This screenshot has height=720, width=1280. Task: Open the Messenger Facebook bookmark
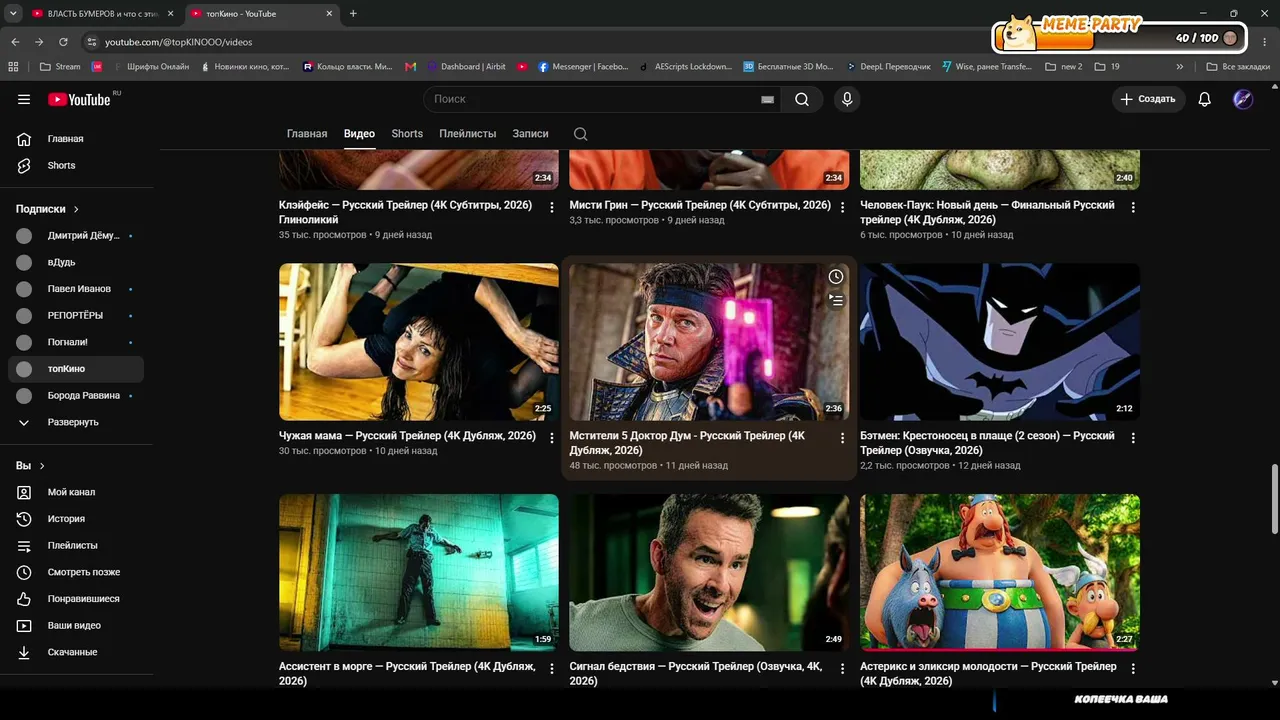click(584, 67)
